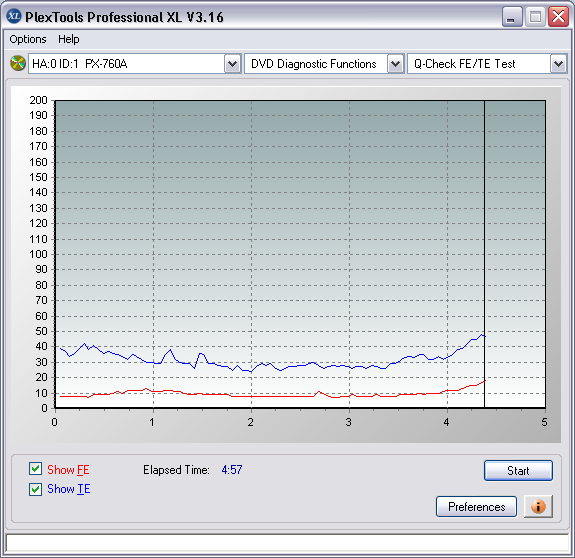This screenshot has height=558, width=575.
Task: Toggle the red Show FE label
Action: click(x=68, y=470)
